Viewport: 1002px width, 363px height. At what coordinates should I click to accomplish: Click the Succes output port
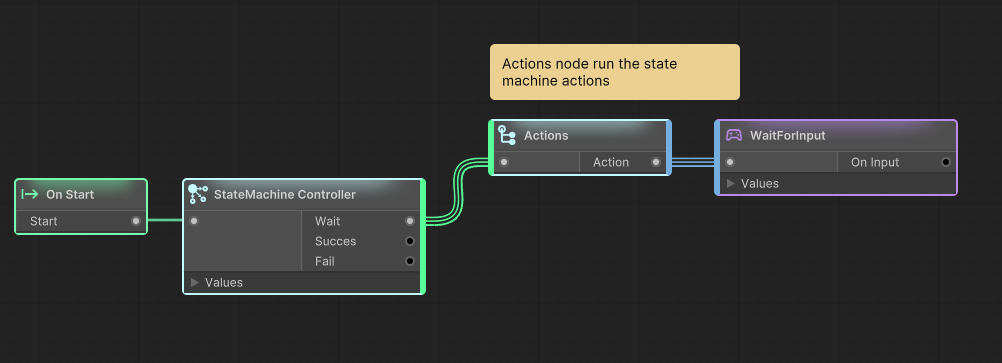410,241
